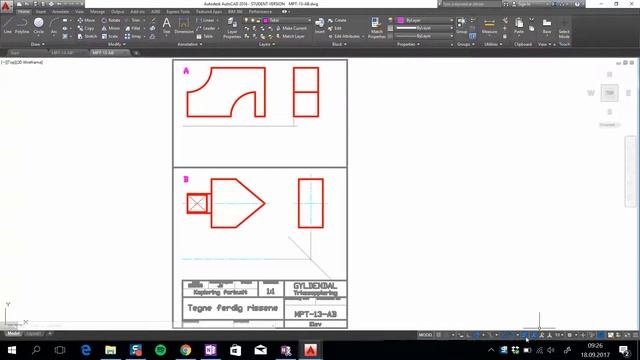
Task: Click Match Properties tool
Action: [x=376, y=28]
